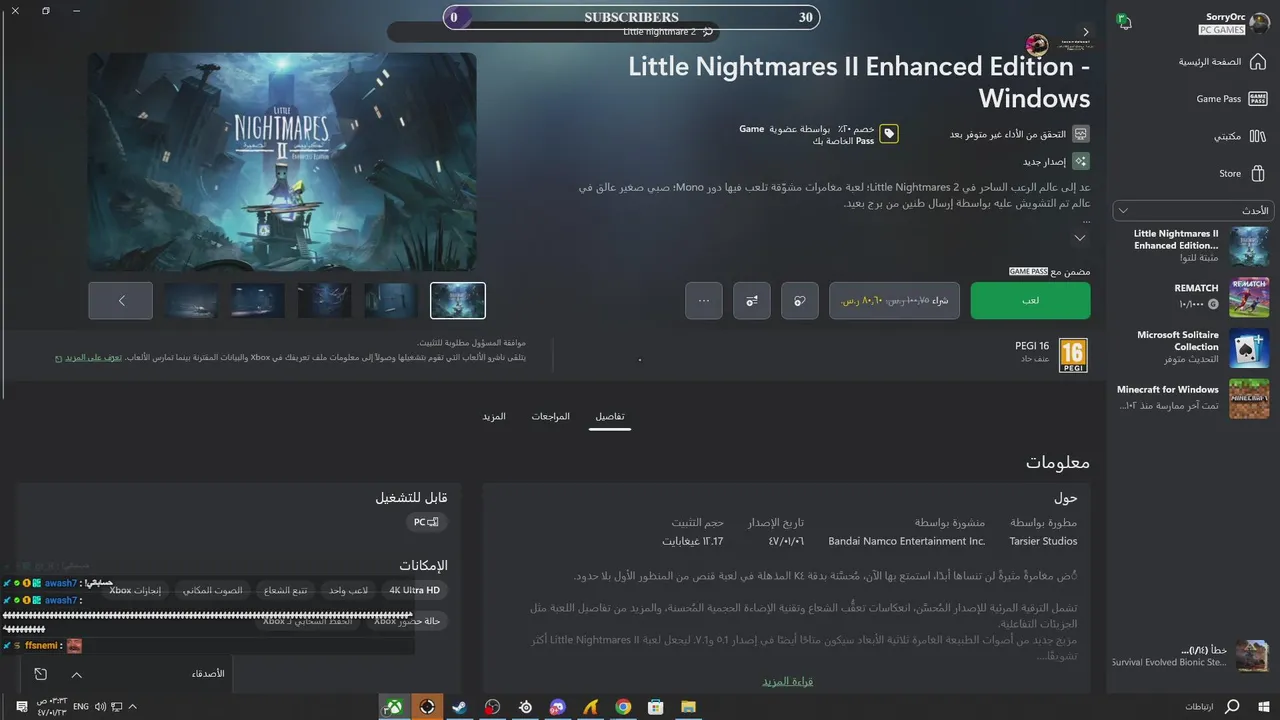The height and width of the screenshot is (720, 1280).
Task: Open the green notifications icon near profile
Action: (1124, 22)
